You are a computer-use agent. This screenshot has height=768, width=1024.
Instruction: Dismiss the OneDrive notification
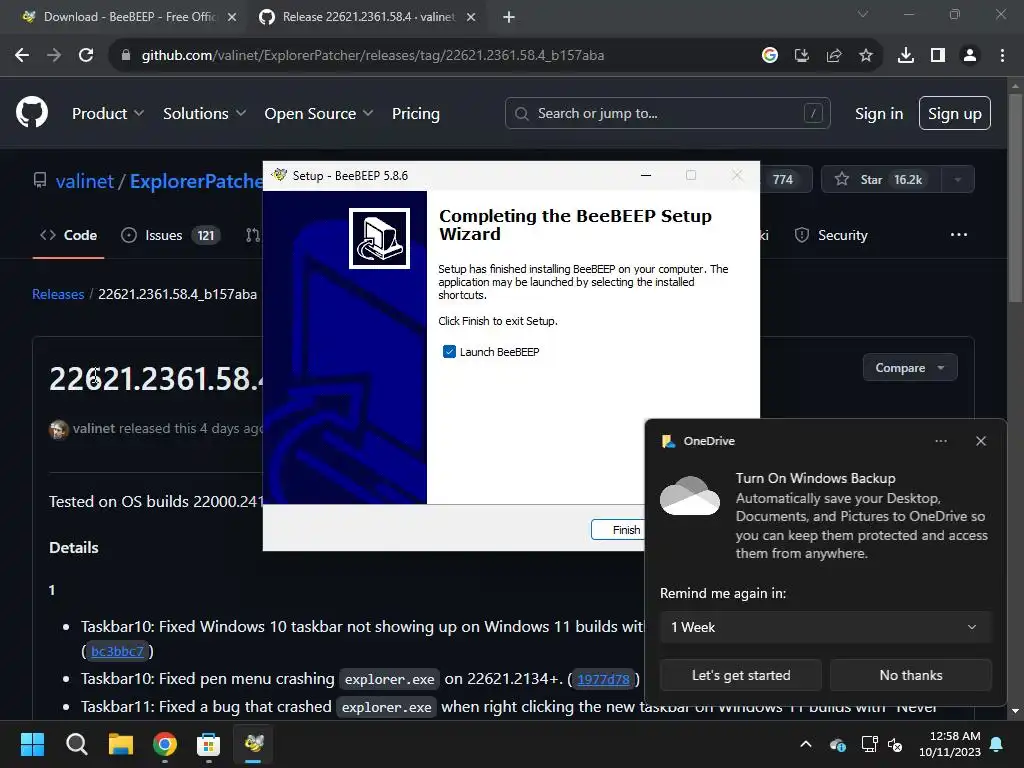pos(981,441)
